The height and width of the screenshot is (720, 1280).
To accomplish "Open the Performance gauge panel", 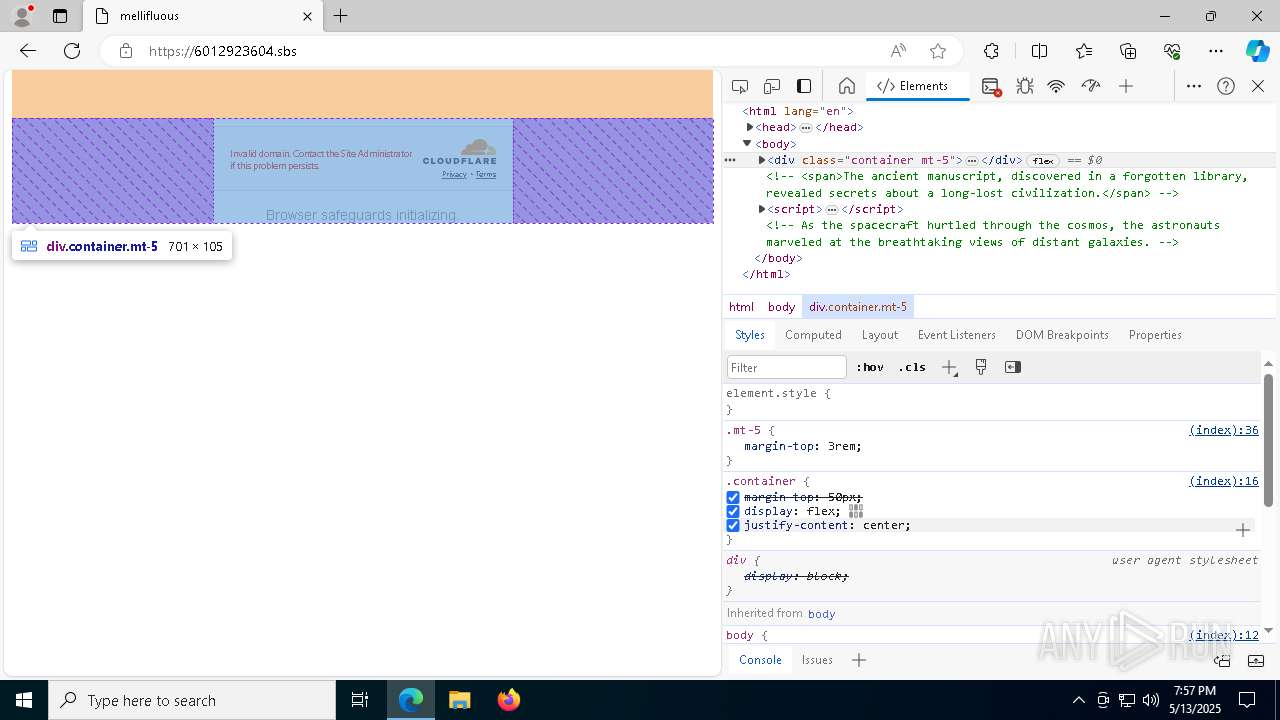I will 1091,86.
